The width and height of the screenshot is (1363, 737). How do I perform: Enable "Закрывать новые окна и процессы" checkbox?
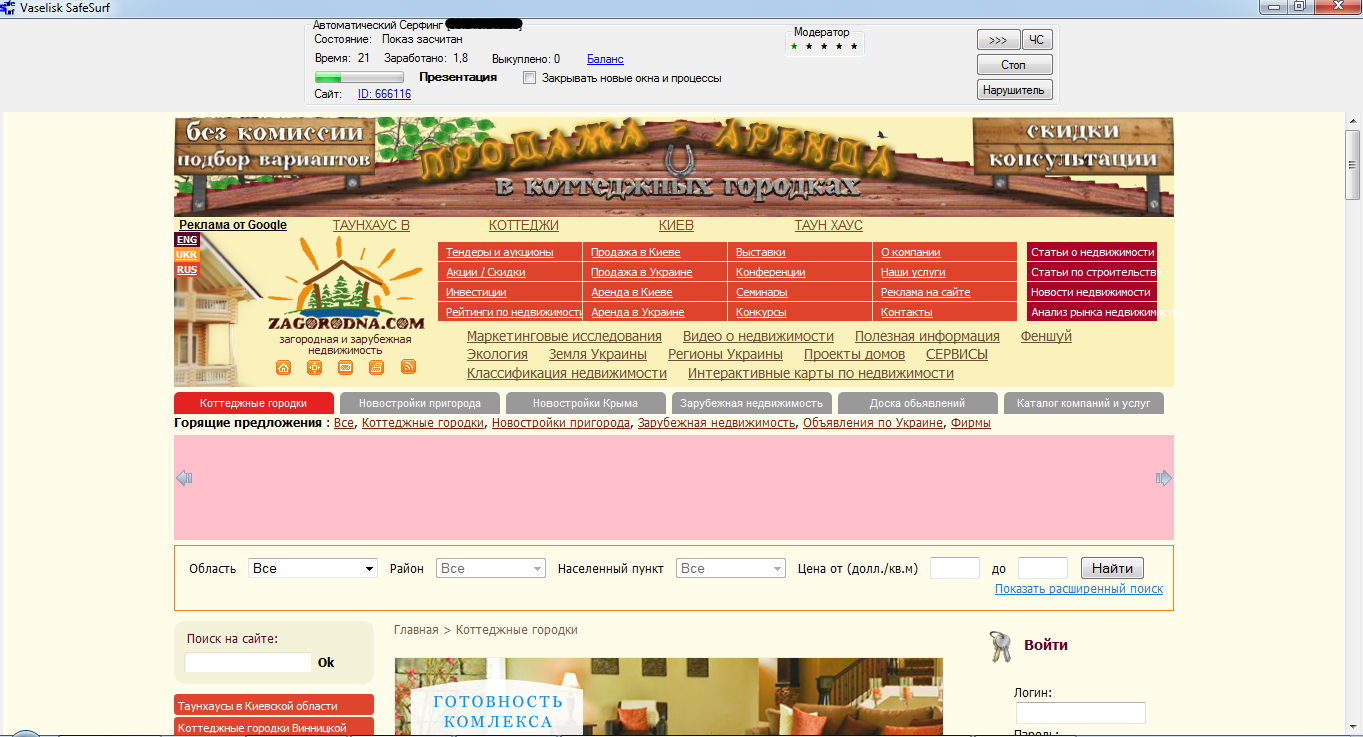click(x=530, y=78)
